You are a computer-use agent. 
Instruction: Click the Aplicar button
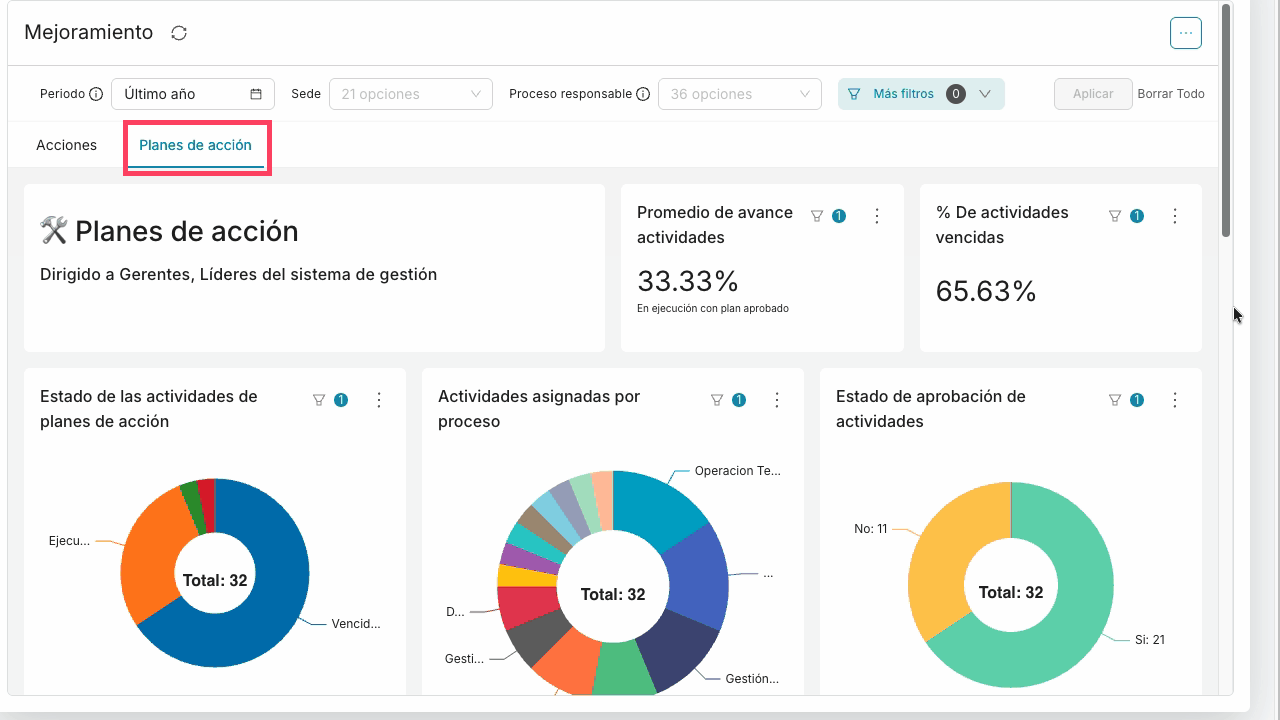pyautogui.click(x=1093, y=94)
